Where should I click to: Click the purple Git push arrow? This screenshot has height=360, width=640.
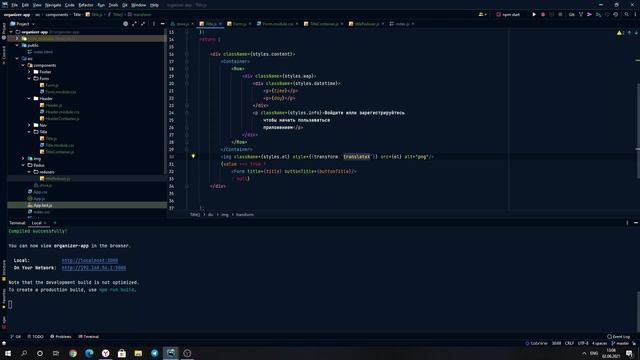tap(589, 14)
